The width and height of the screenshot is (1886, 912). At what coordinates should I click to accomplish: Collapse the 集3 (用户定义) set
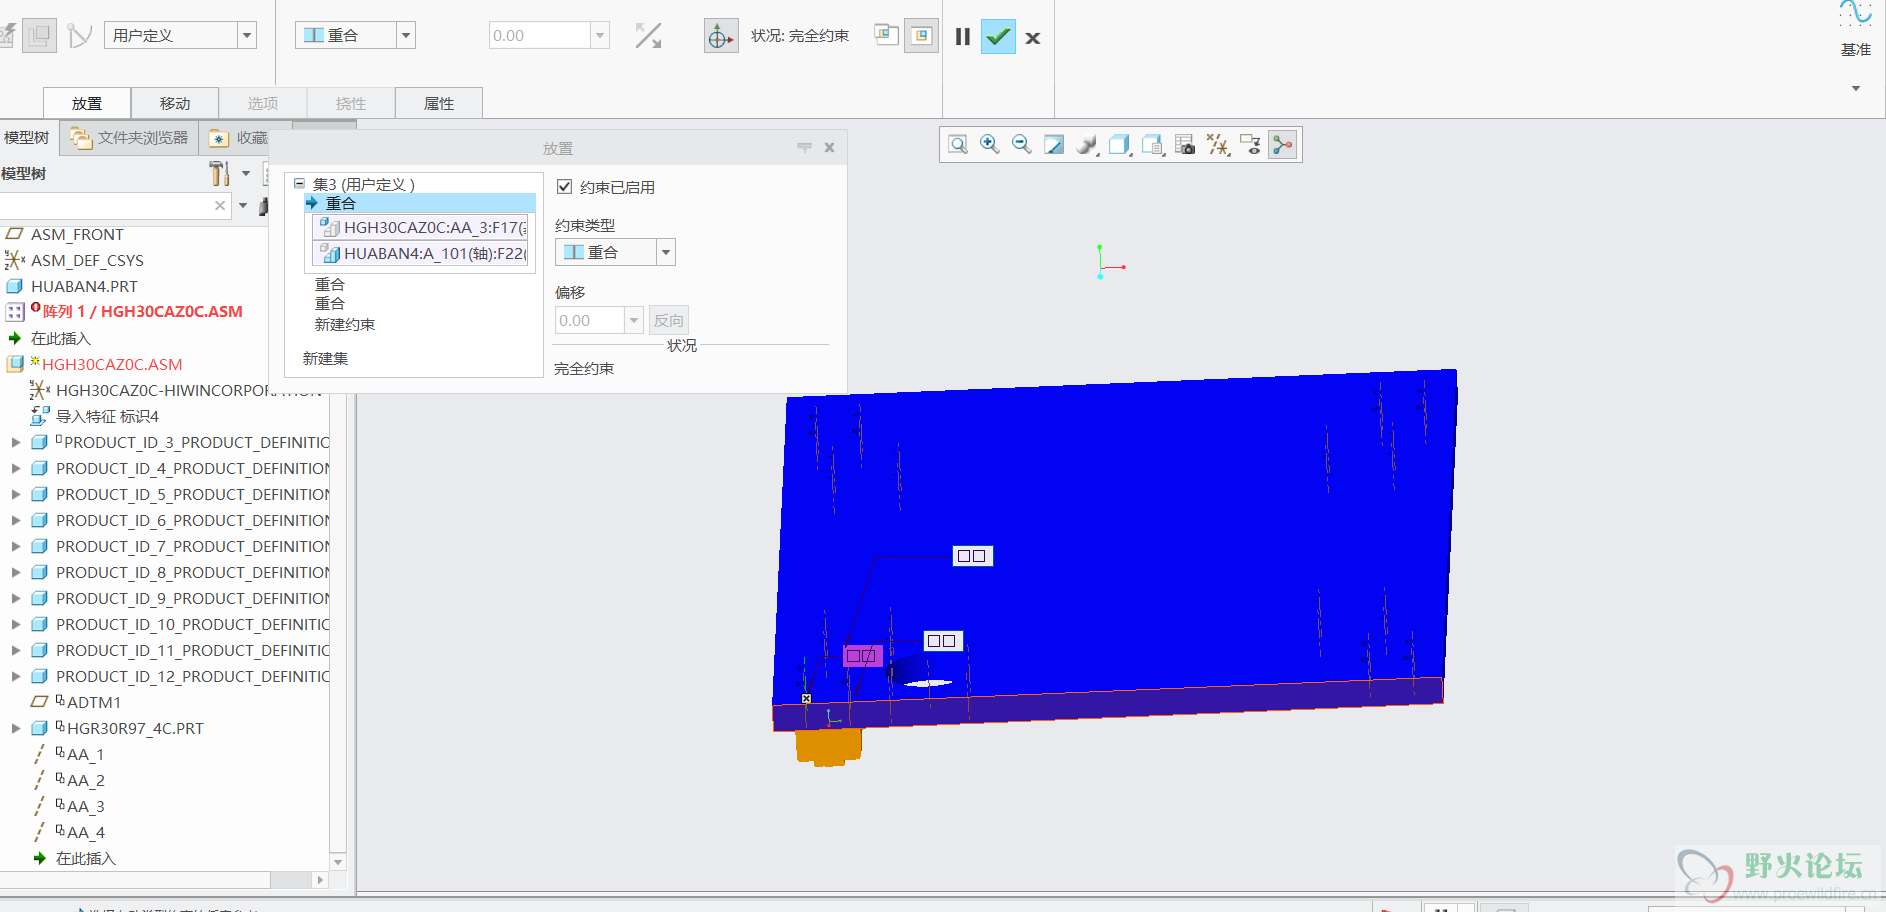tap(299, 184)
